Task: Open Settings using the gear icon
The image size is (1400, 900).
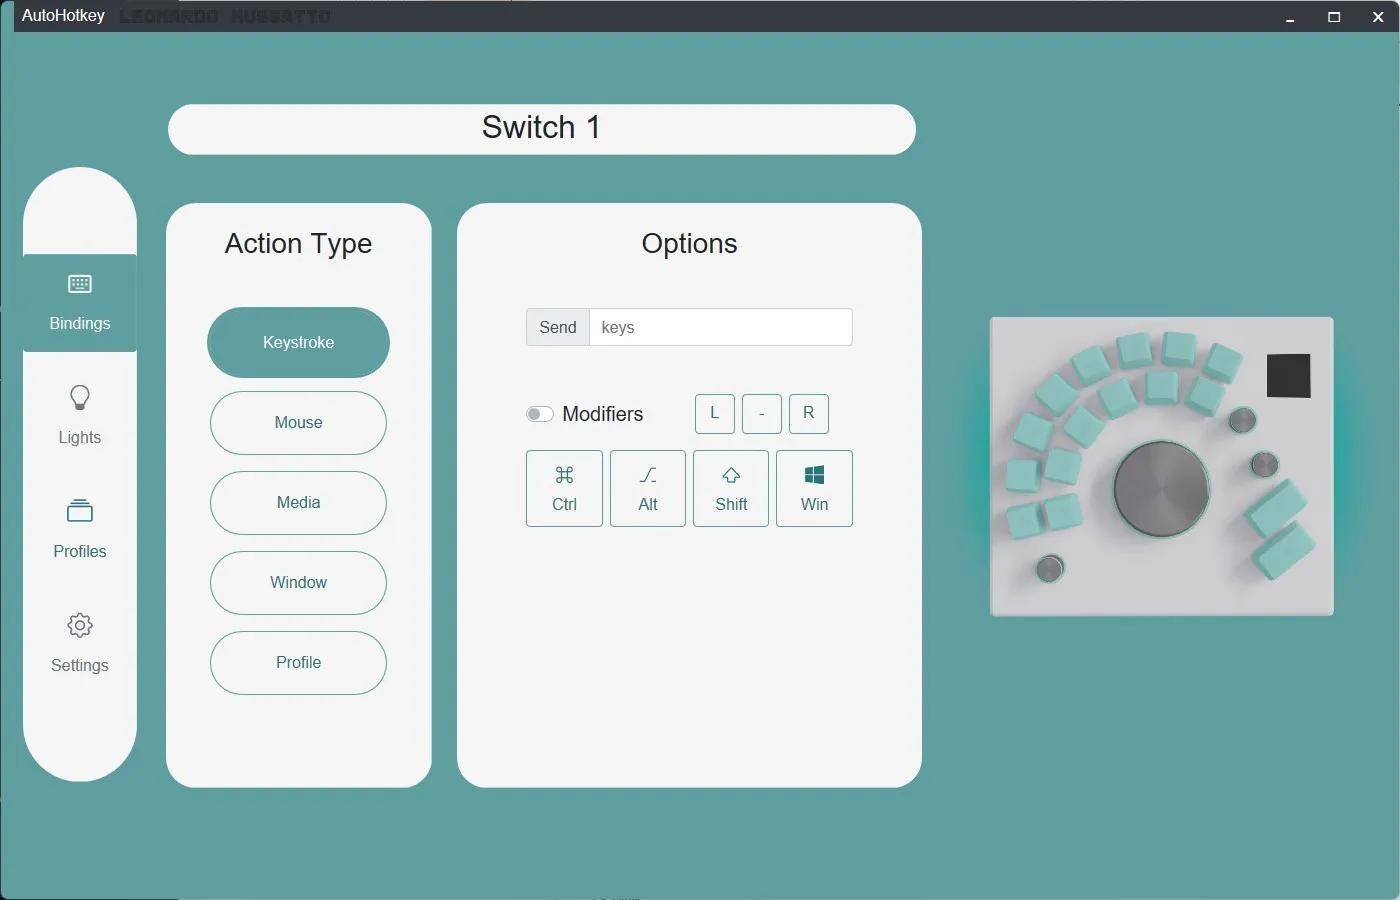Action: click(79, 625)
